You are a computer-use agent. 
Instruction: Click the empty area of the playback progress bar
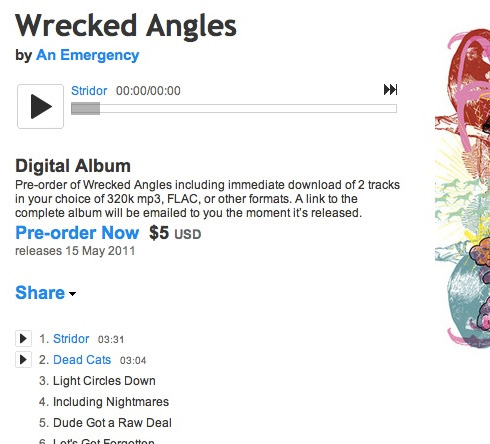pos(248,109)
